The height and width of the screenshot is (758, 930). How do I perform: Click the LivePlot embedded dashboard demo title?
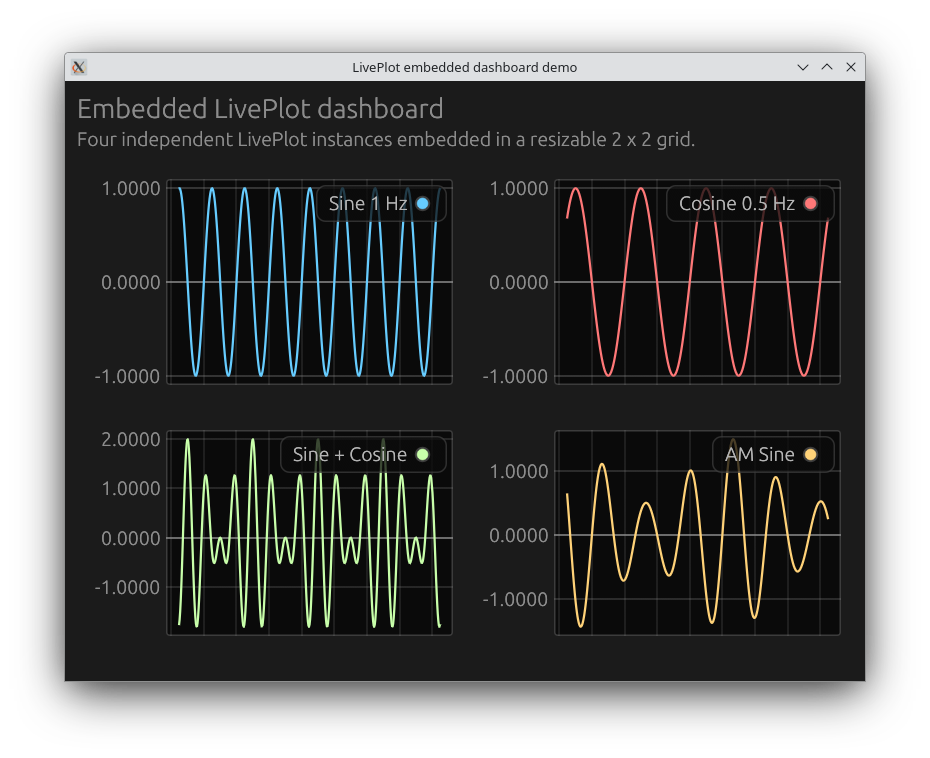[465, 67]
